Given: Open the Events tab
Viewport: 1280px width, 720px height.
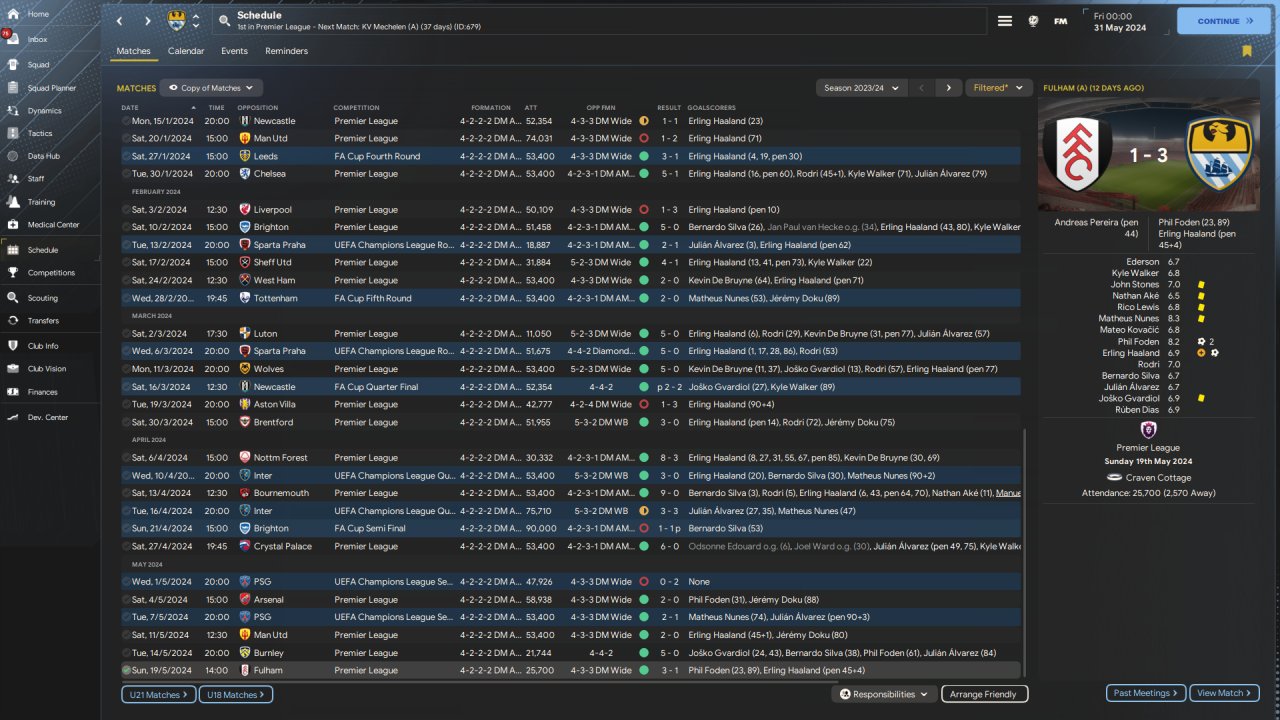Looking at the screenshot, I should (235, 51).
